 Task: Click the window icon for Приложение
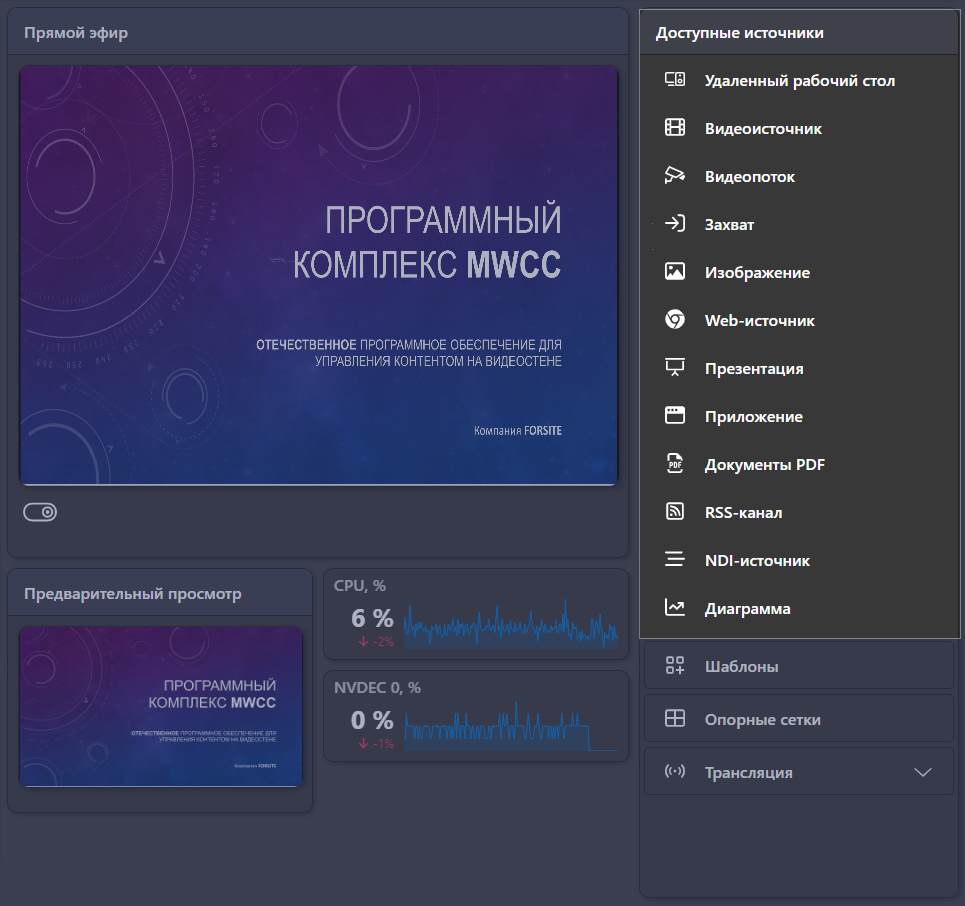click(x=675, y=415)
